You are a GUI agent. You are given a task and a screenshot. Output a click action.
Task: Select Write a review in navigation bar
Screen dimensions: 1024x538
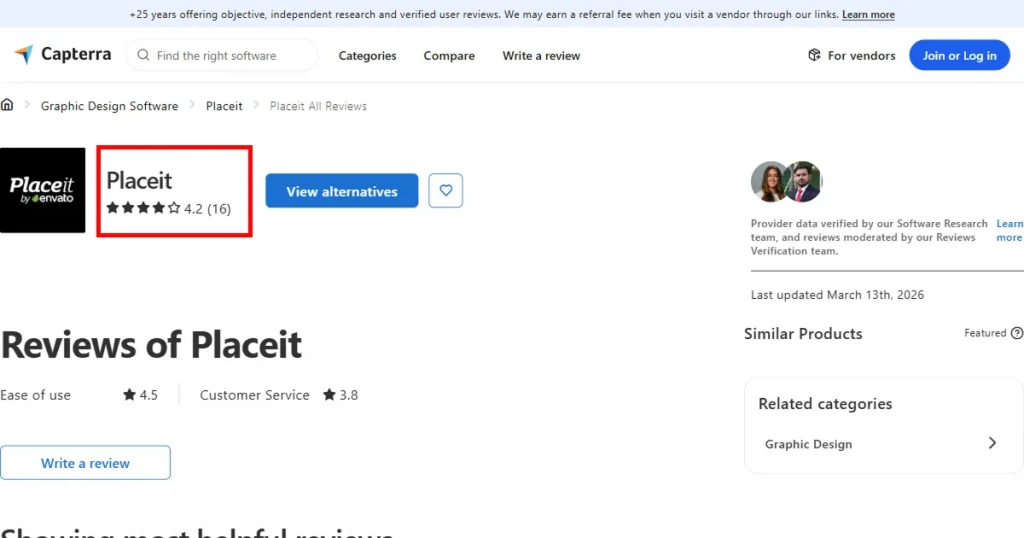(x=541, y=55)
